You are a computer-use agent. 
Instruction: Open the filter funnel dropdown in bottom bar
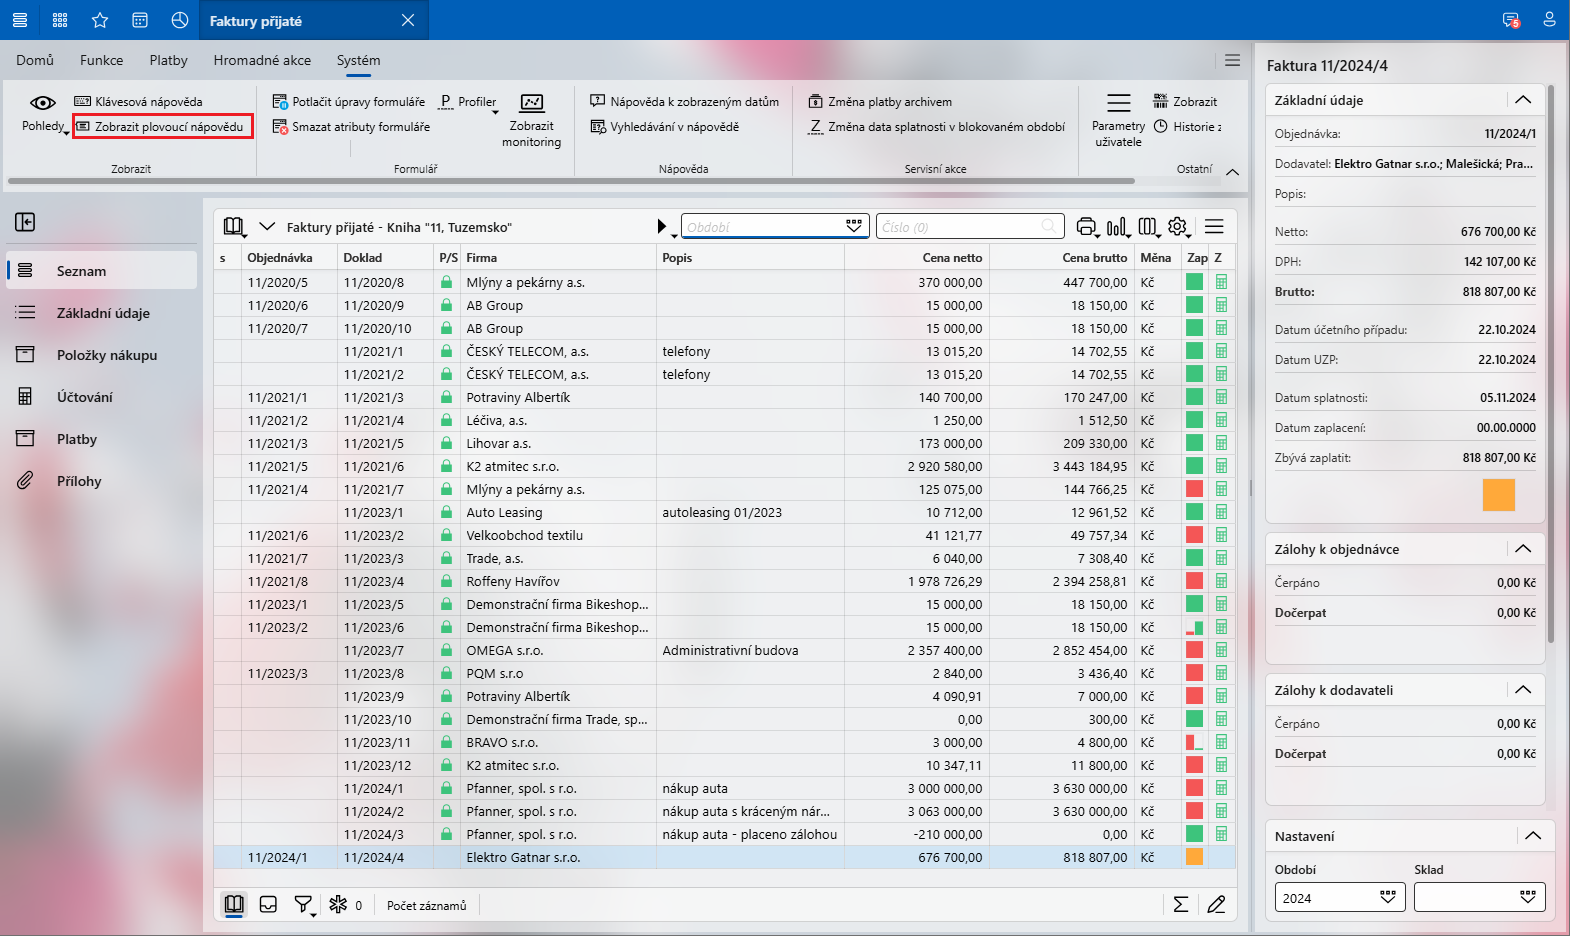pos(304,905)
